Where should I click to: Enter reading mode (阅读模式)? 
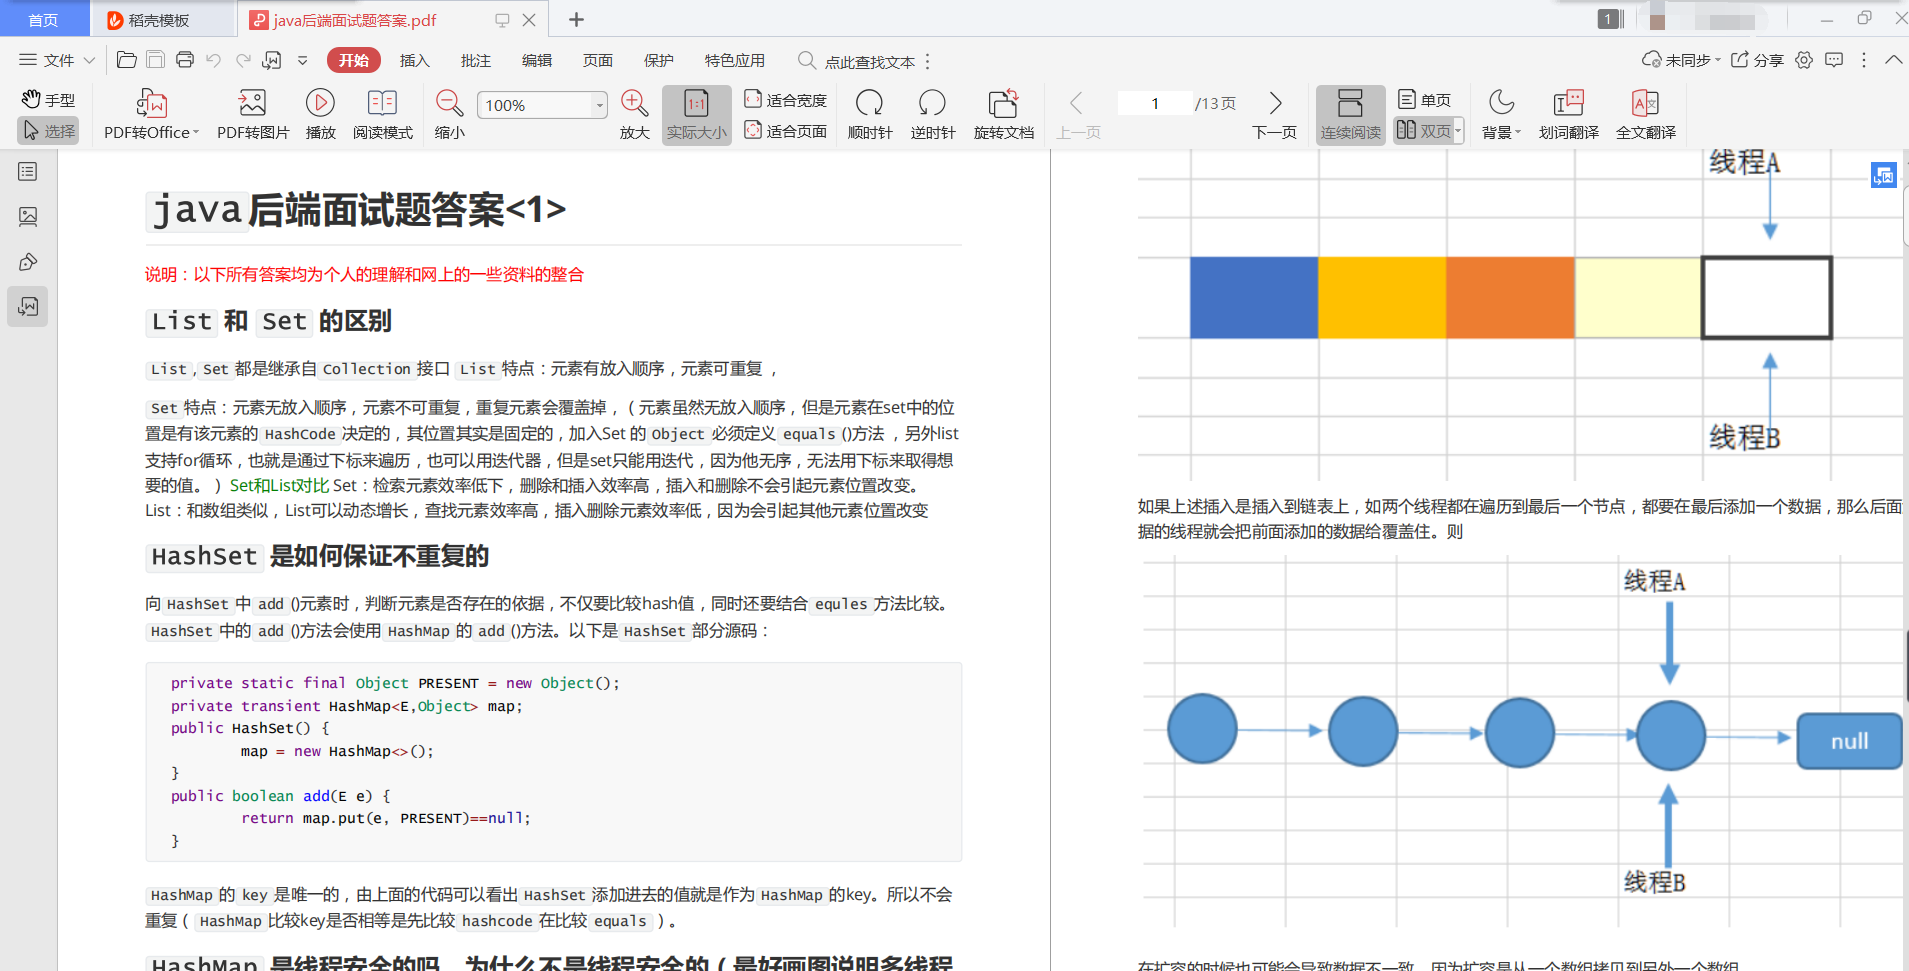(383, 115)
